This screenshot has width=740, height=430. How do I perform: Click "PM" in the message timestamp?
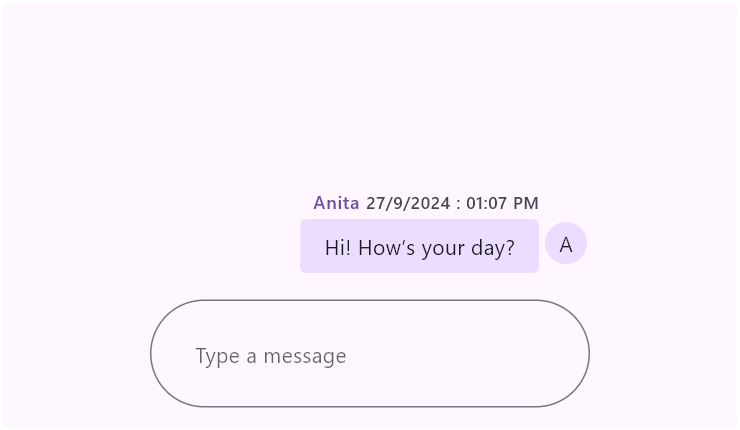pyautogui.click(x=526, y=203)
